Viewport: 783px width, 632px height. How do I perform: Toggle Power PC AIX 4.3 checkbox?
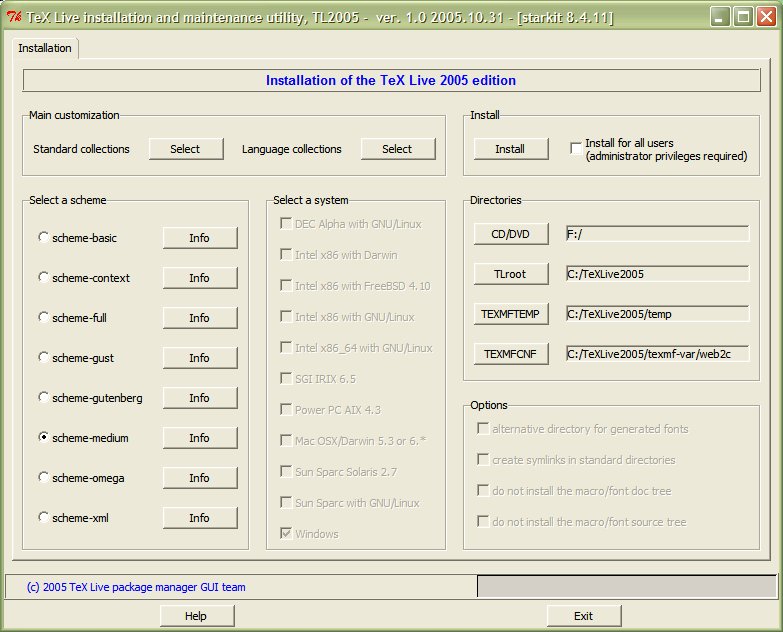click(286, 409)
